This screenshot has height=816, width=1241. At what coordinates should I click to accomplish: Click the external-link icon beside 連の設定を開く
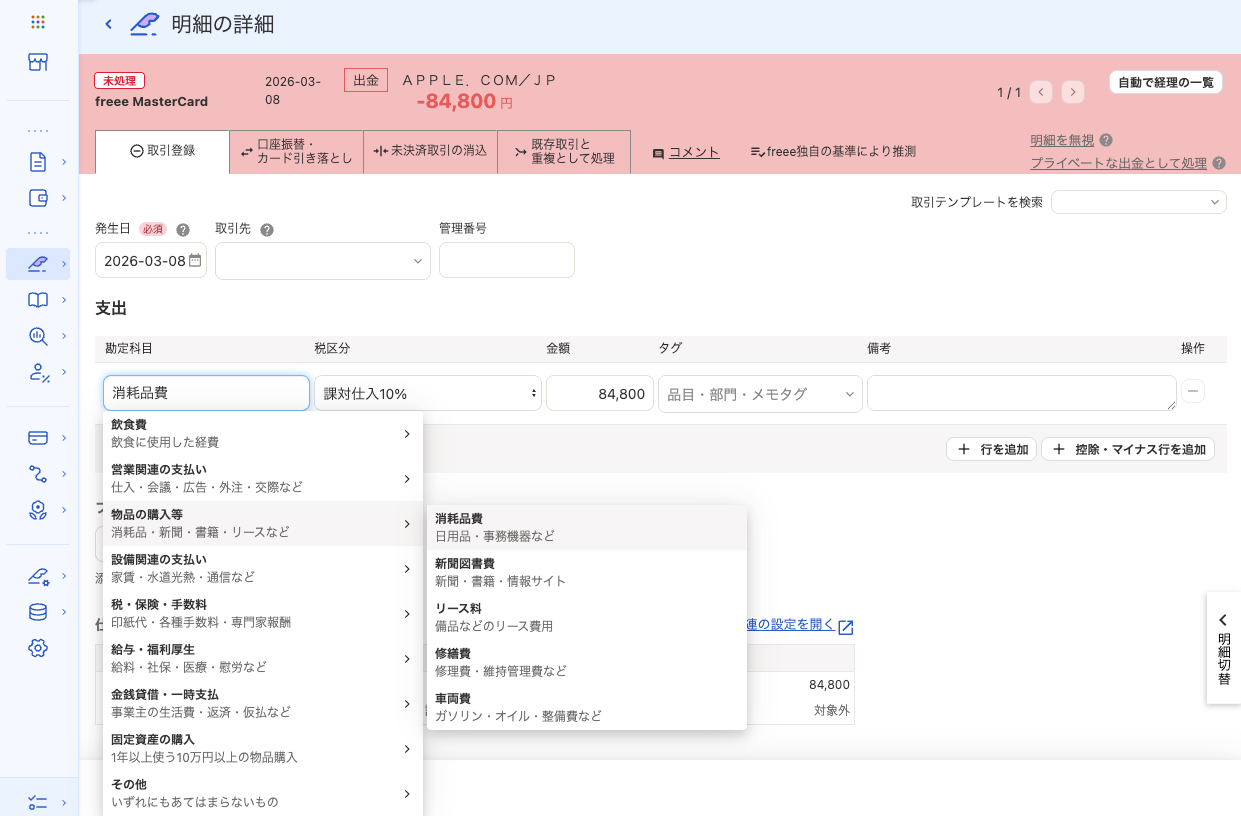click(x=846, y=627)
